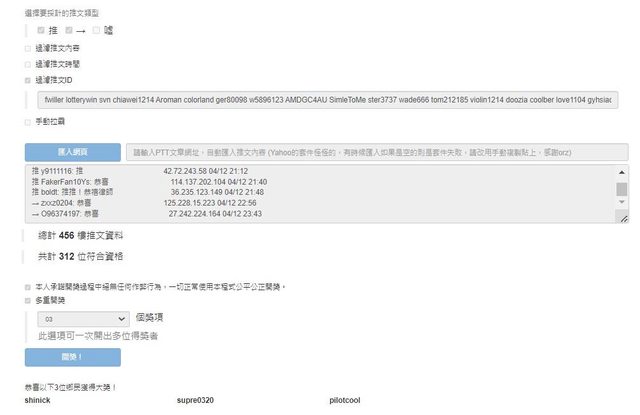Enable the 噓 comment type checkbox
This screenshot has width=640, height=415.
96,31
